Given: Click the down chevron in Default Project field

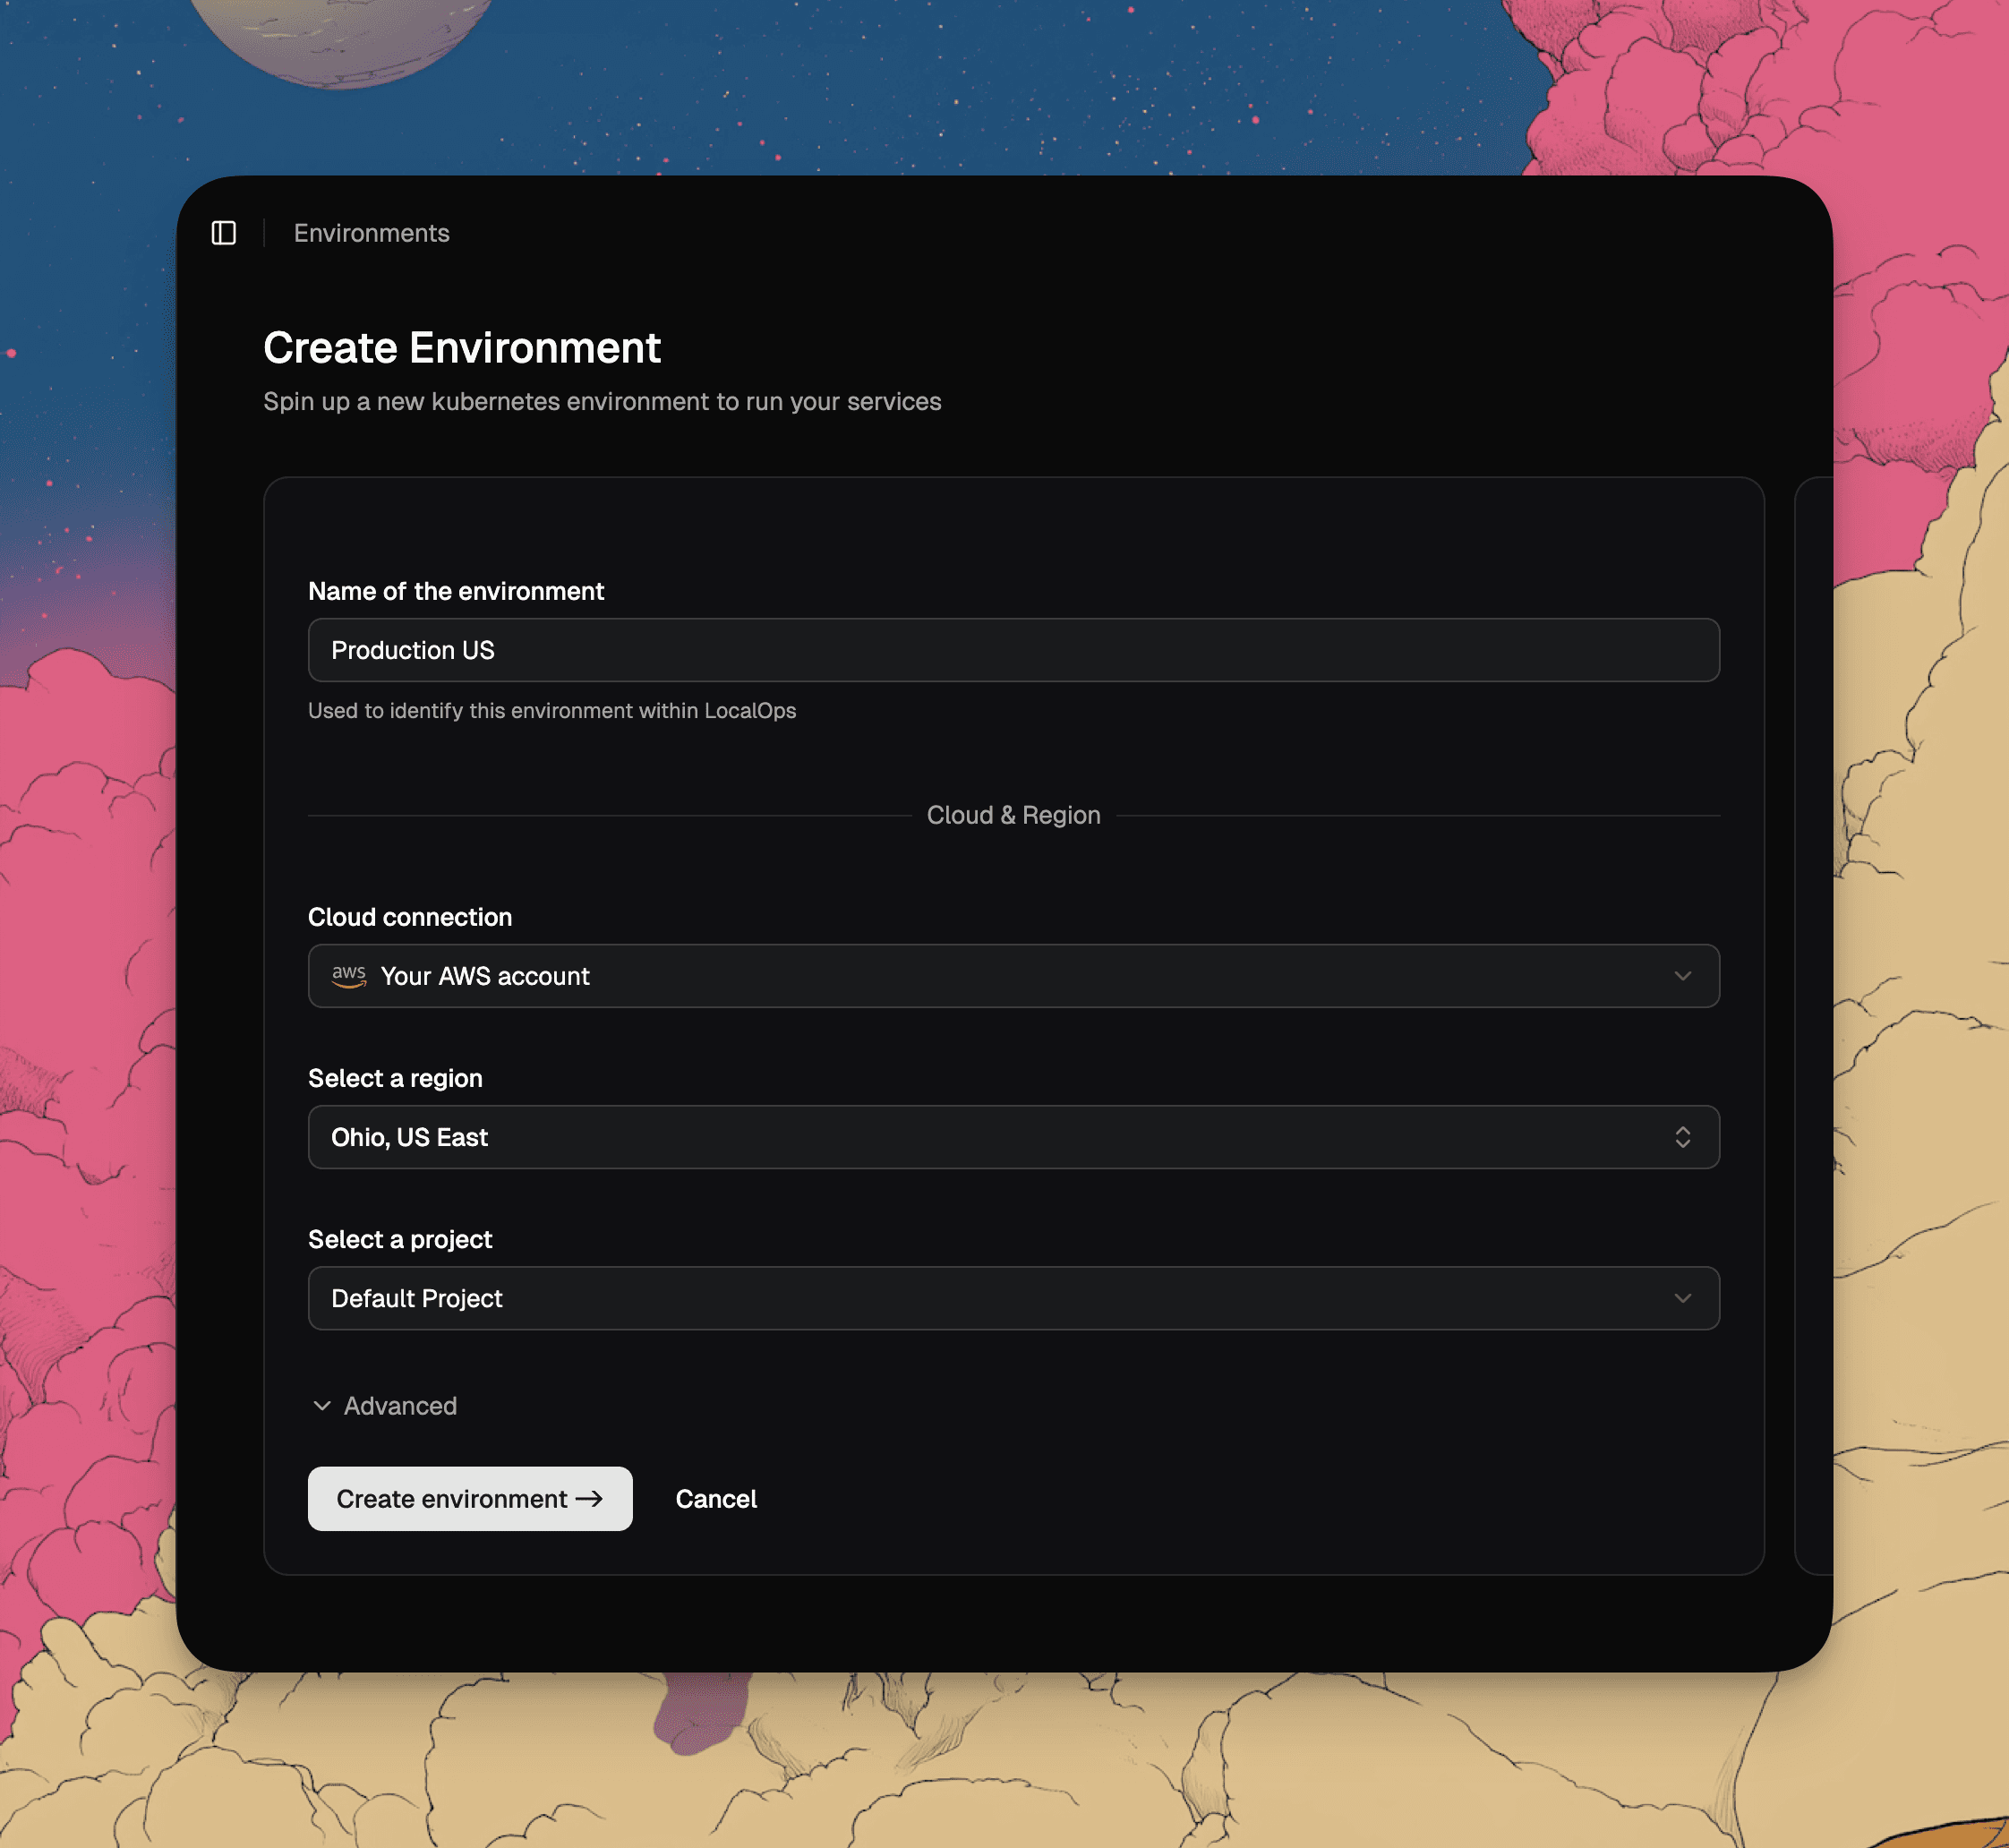Looking at the screenshot, I should pos(1682,1298).
